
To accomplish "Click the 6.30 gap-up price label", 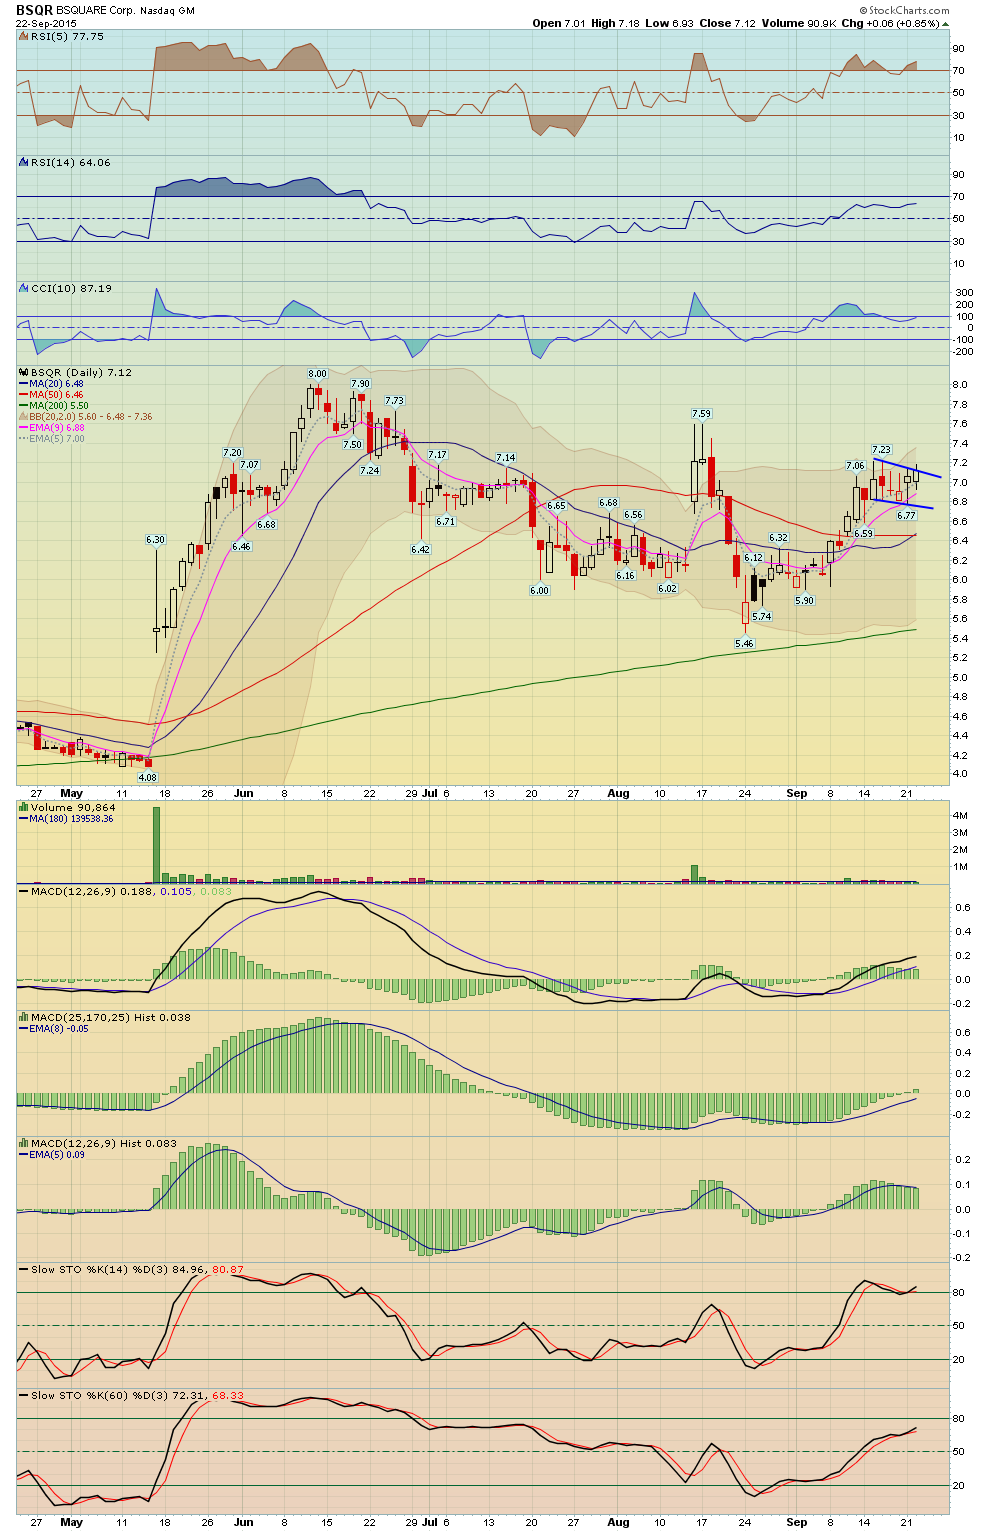I will (x=155, y=540).
